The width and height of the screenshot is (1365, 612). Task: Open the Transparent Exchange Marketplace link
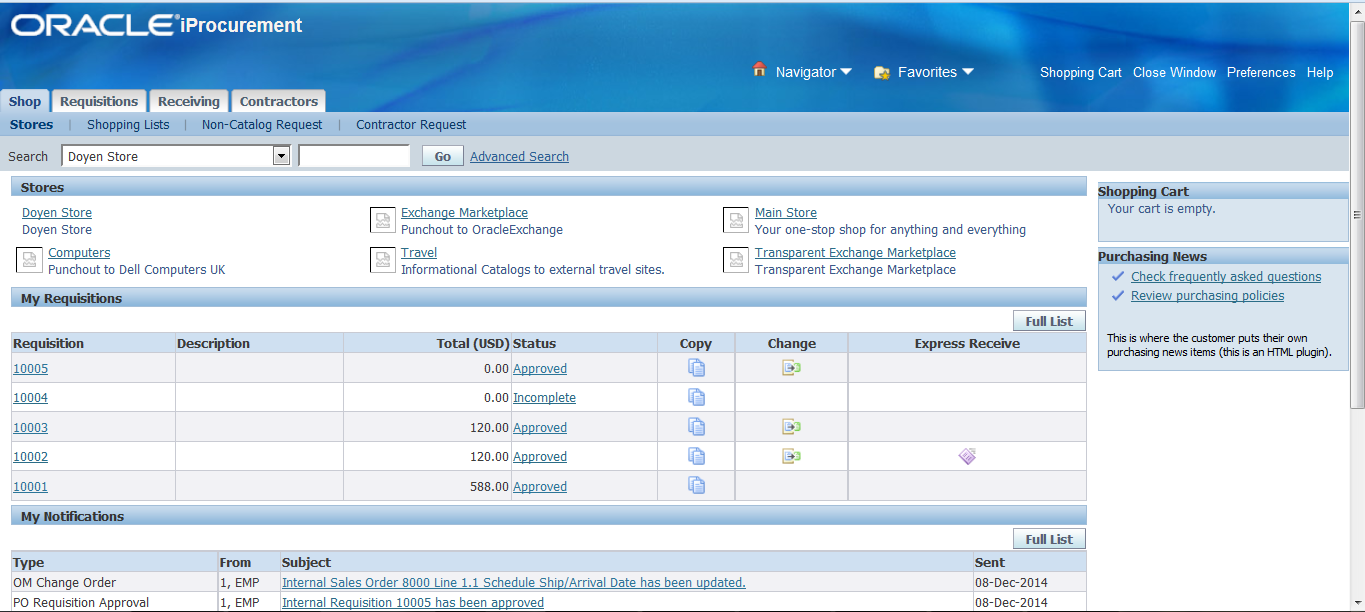click(x=855, y=252)
